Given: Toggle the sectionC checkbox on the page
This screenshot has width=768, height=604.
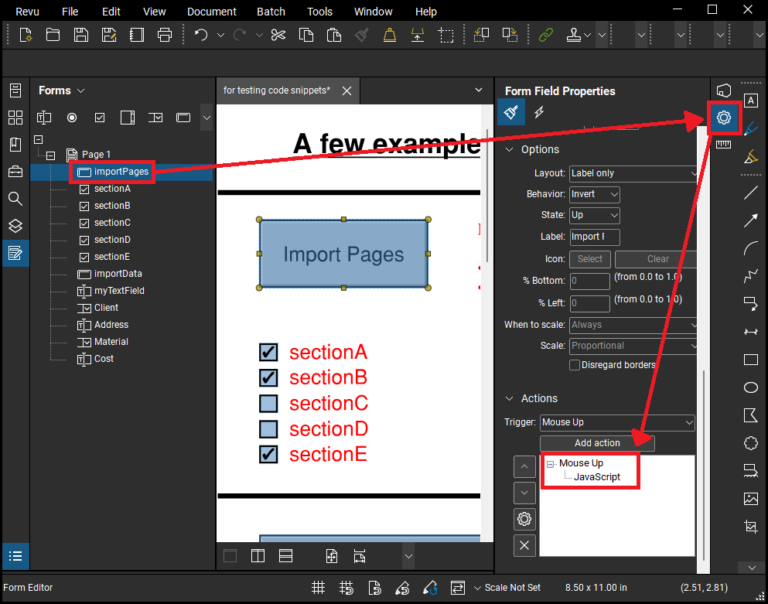Looking at the screenshot, I should tap(268, 404).
